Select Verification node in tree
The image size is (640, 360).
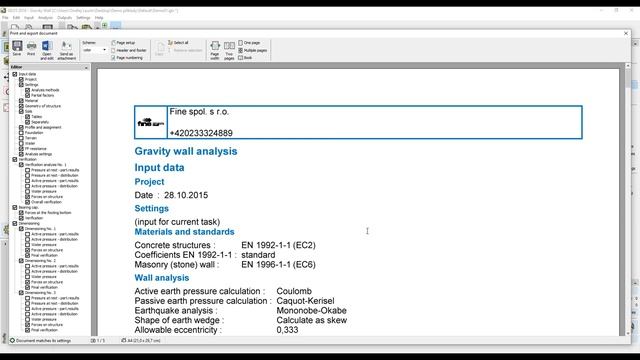coord(28,160)
